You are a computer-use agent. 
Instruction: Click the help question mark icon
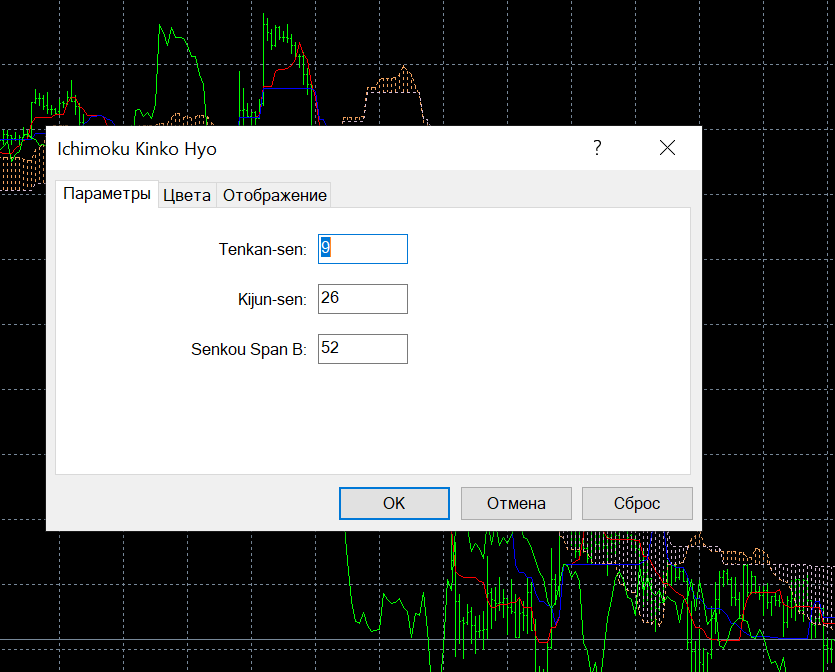point(597,148)
